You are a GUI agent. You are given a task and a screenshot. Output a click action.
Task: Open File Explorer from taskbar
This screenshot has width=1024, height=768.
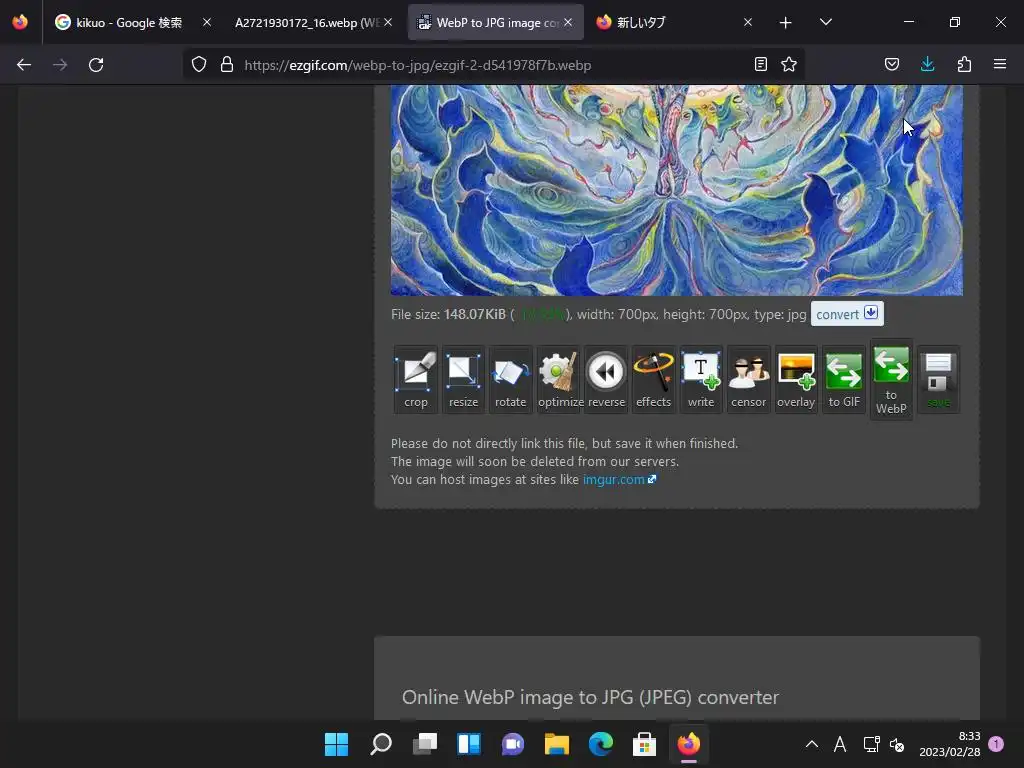pos(556,744)
